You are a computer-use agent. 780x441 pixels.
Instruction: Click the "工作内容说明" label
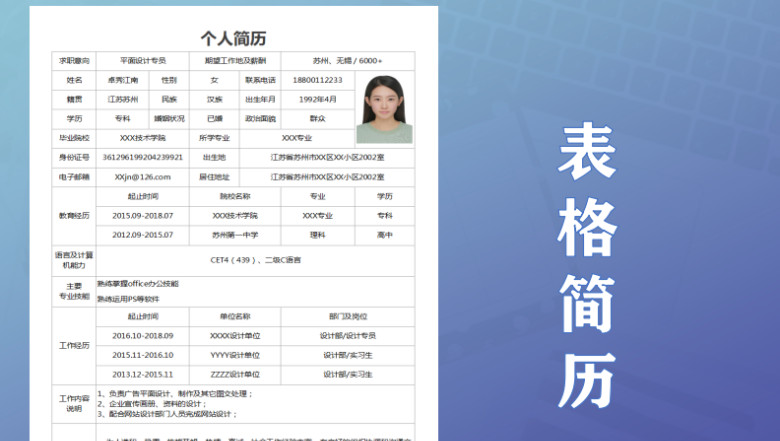point(74,404)
